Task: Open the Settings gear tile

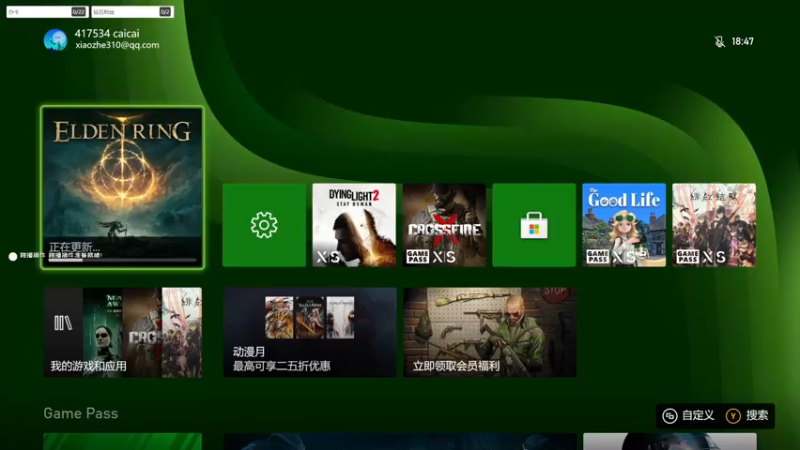Action: coord(264,225)
